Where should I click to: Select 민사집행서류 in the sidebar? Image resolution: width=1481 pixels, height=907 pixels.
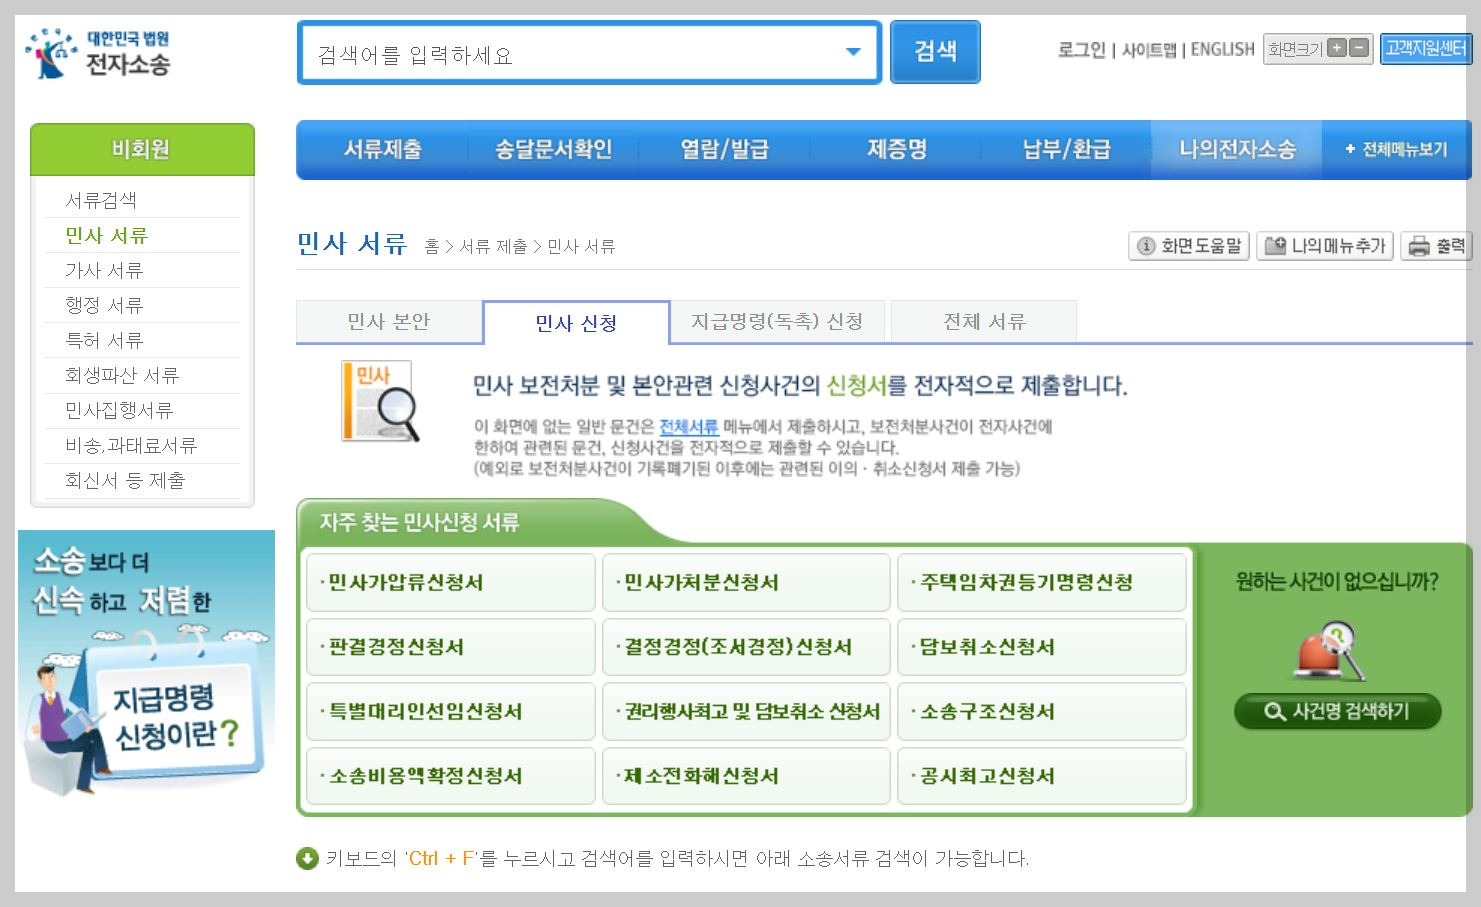(119, 410)
